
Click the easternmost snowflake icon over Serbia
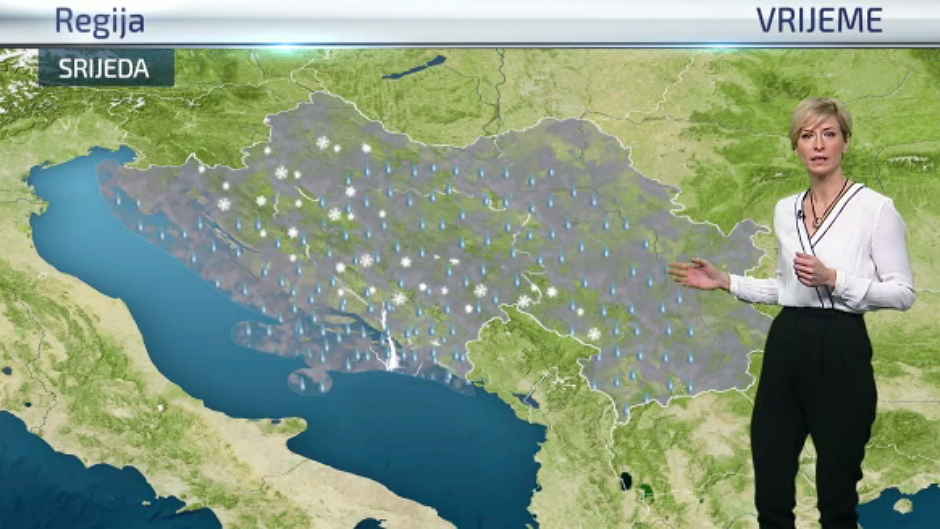594,334
